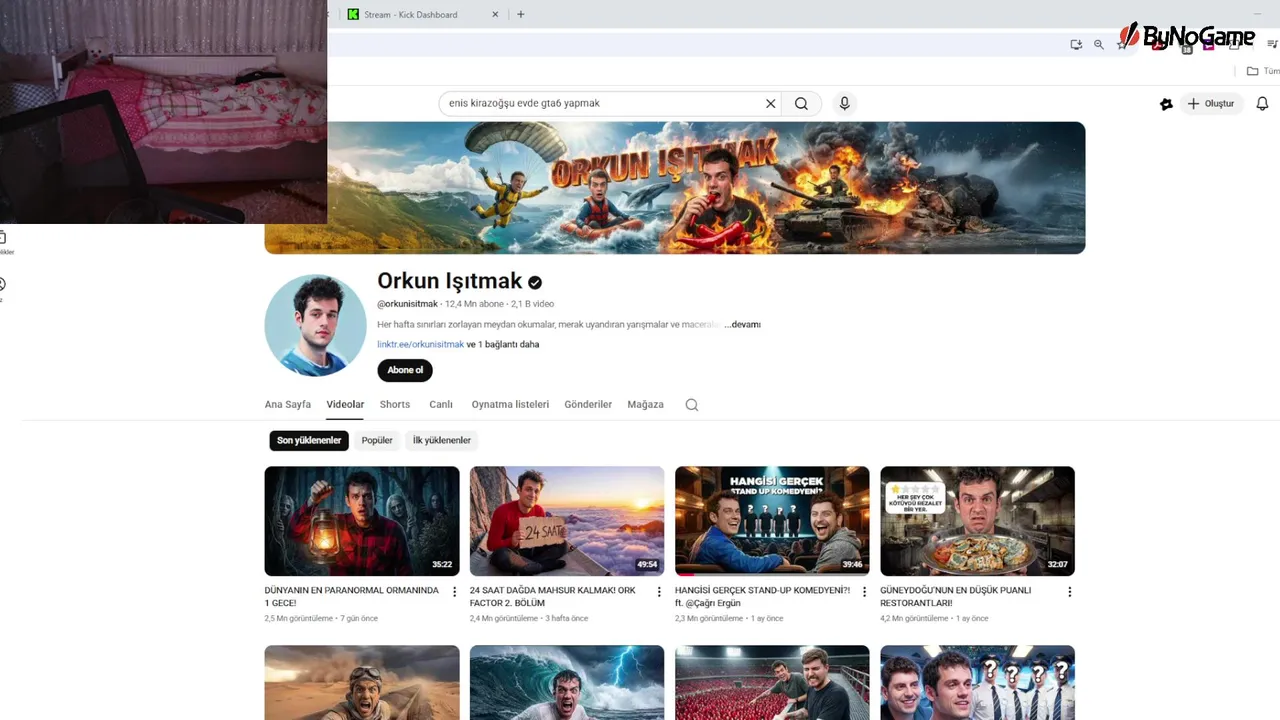This screenshot has height=720, width=1280.
Task: Open the red stadium crowd video thumbnail
Action: (772, 682)
